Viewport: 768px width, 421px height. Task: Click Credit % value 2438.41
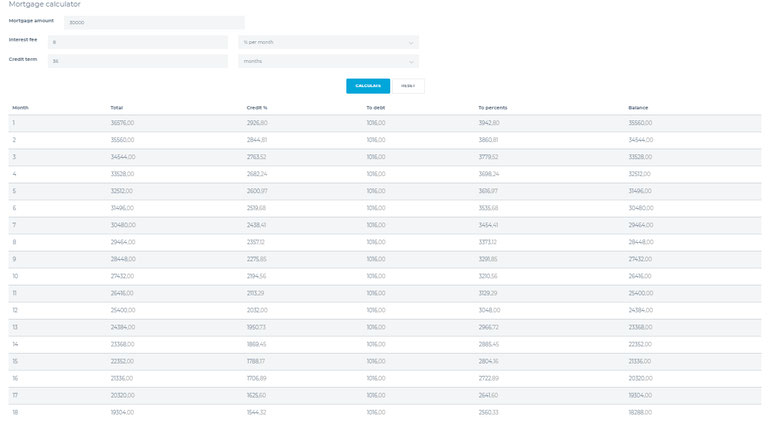coord(256,225)
